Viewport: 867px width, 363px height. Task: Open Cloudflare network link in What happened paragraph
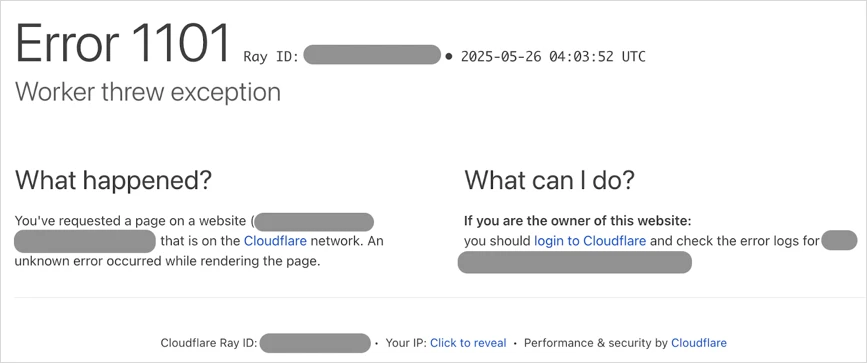(x=274, y=241)
